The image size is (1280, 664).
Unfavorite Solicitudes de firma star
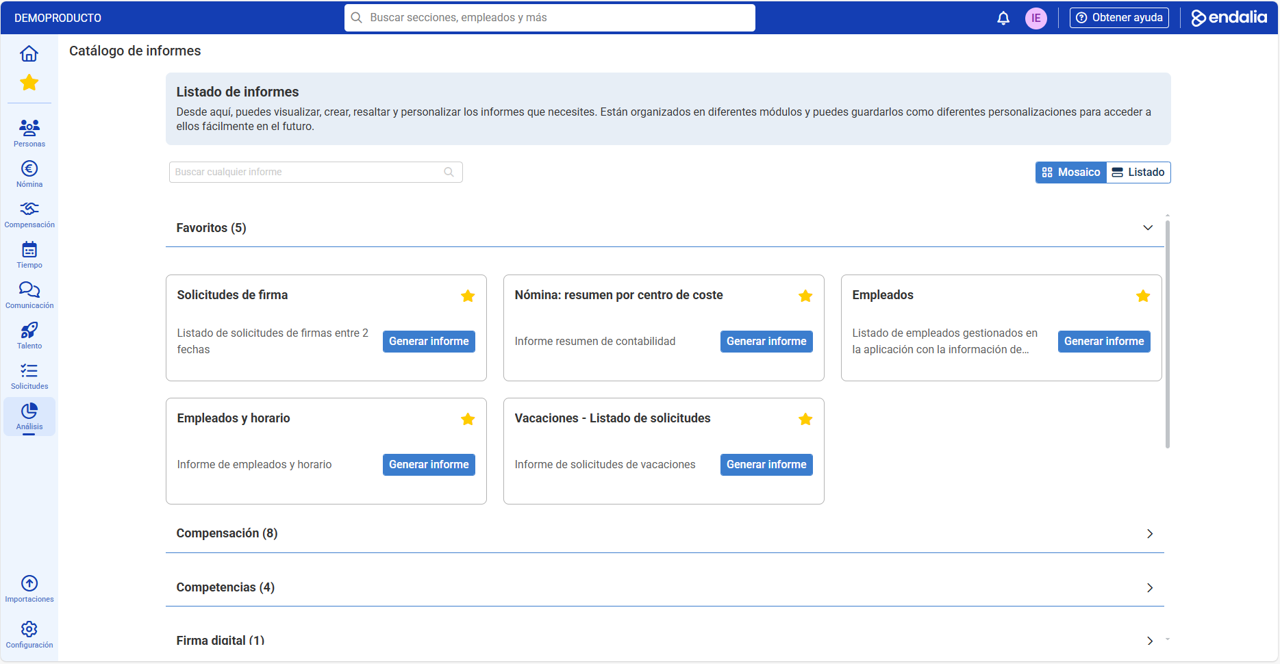[467, 296]
